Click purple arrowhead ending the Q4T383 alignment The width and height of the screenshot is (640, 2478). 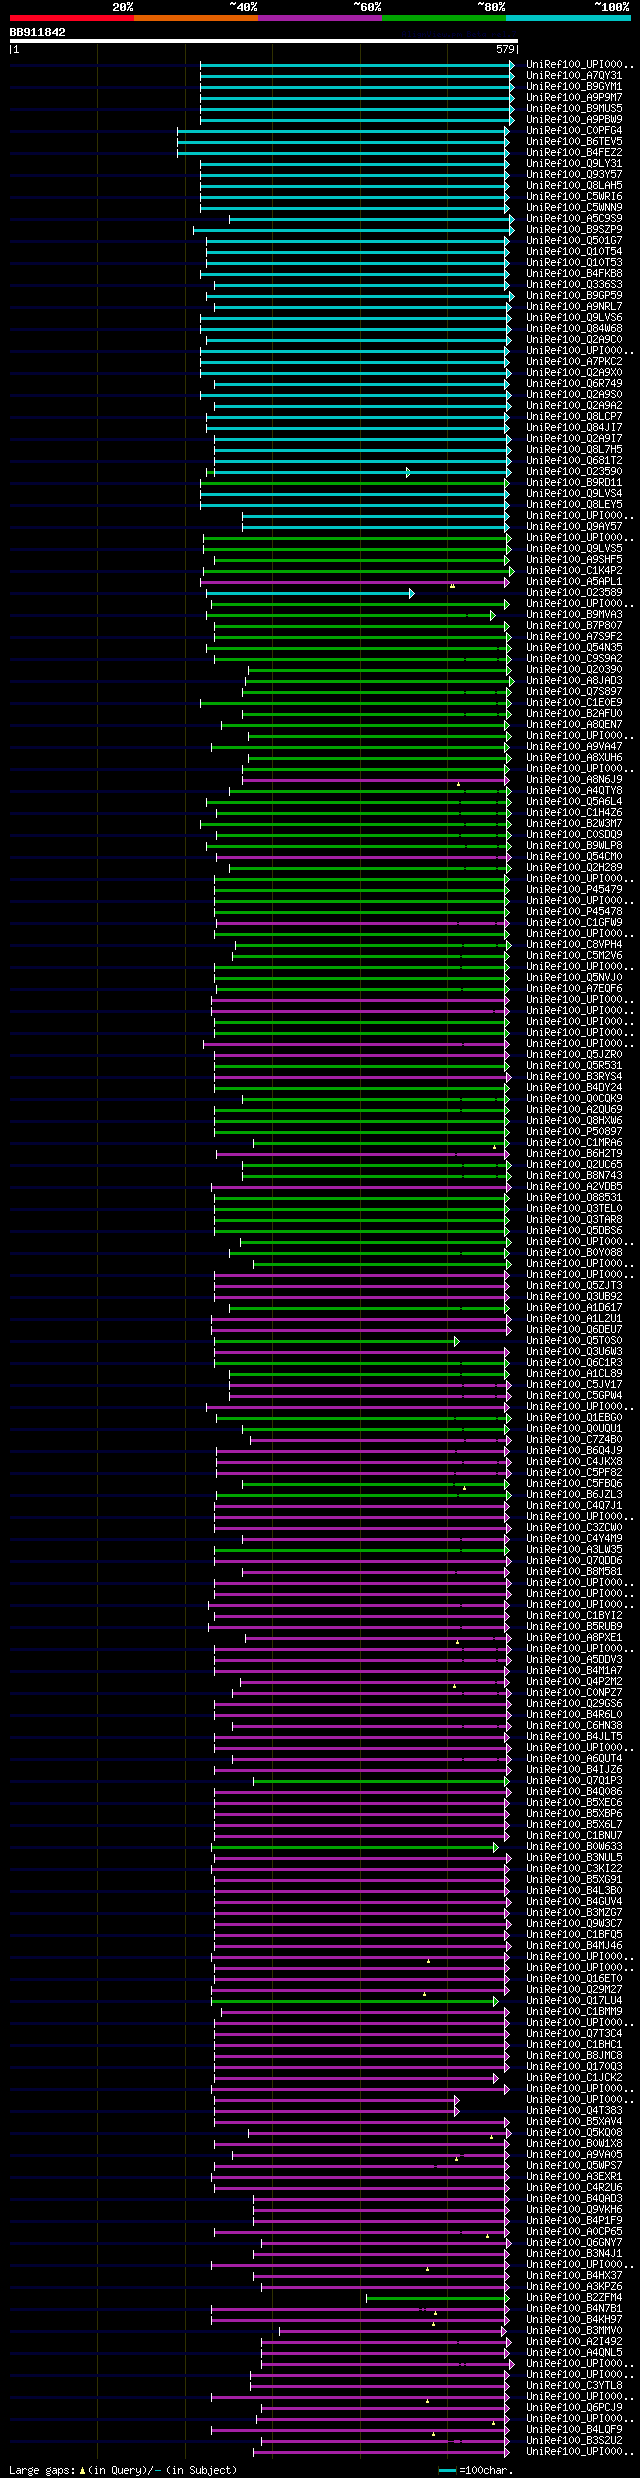(457, 2111)
